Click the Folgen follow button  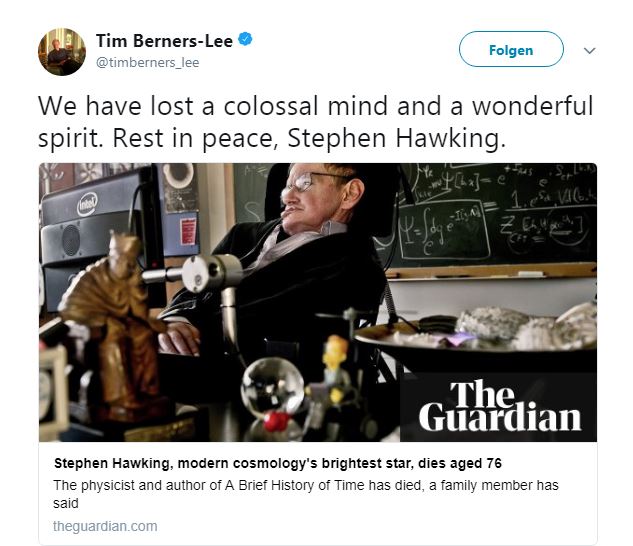(511, 49)
